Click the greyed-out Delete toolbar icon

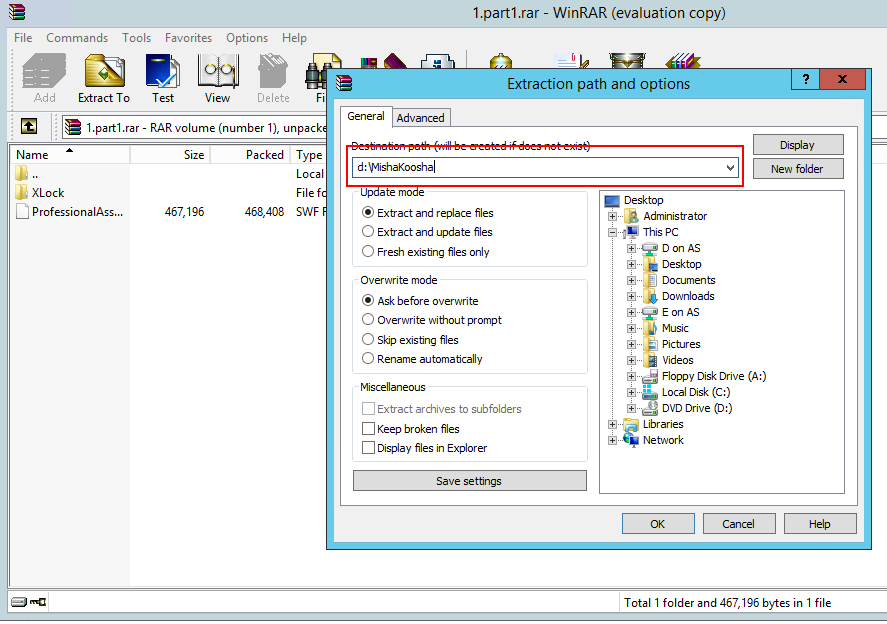point(273,71)
